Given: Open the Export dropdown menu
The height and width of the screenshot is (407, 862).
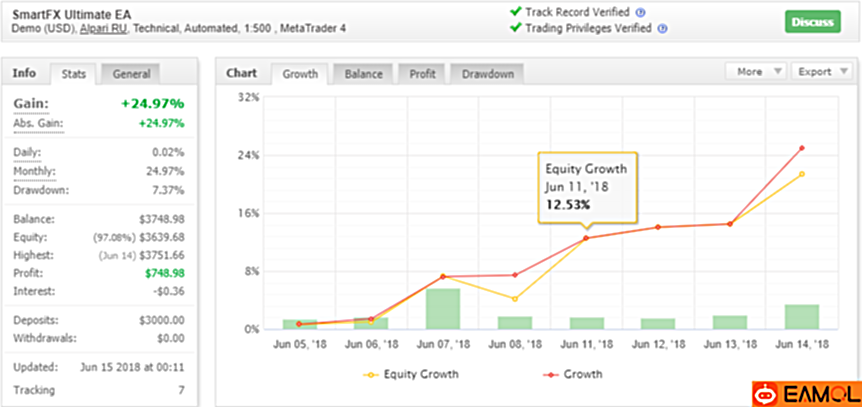Looking at the screenshot, I should [x=821, y=72].
